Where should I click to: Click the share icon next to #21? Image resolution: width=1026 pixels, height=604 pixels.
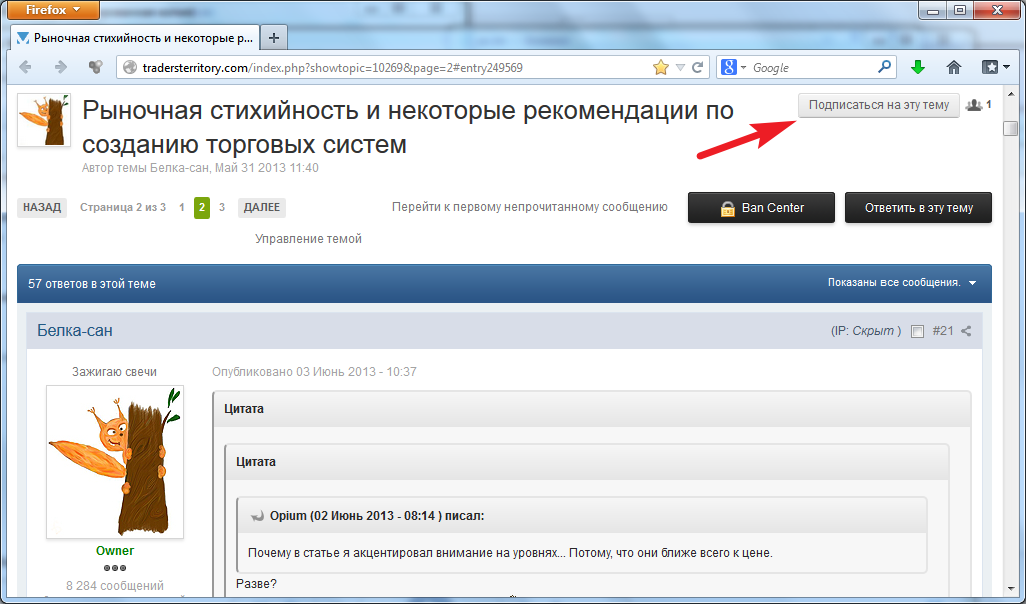[966, 331]
